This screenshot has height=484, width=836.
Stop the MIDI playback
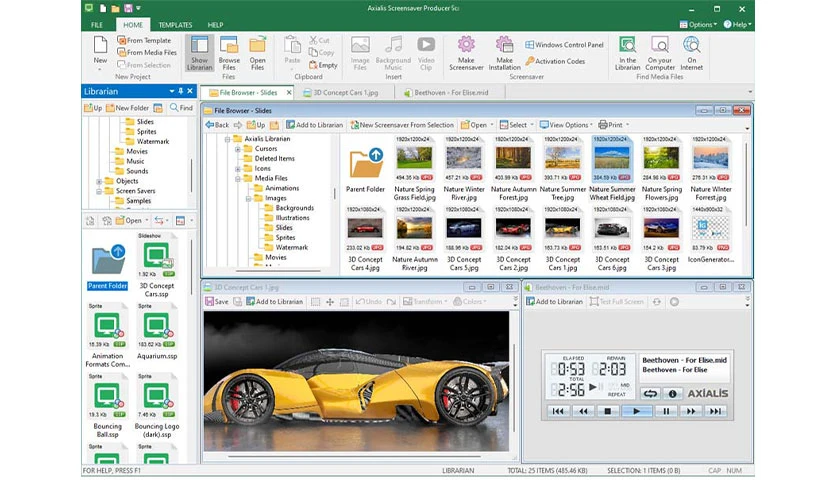coord(607,411)
